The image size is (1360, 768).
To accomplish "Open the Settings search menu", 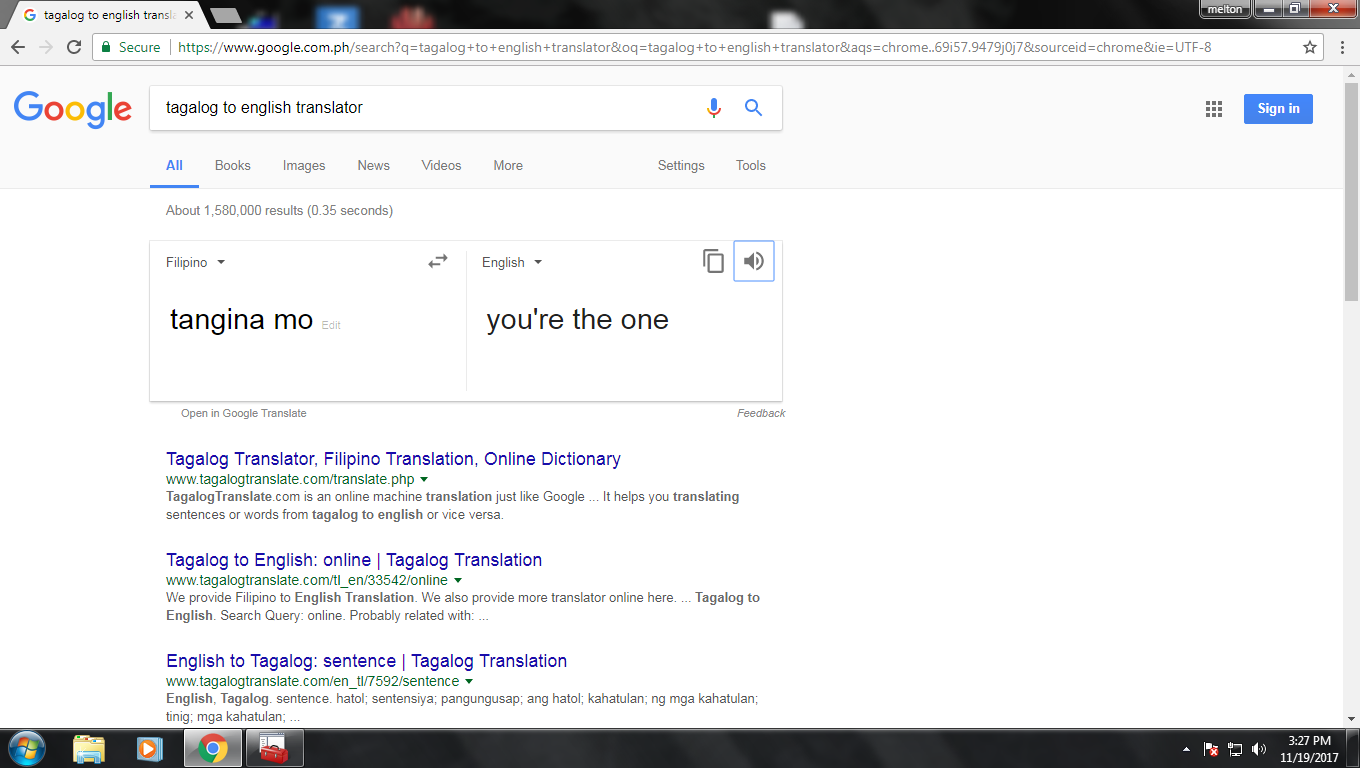I will (681, 166).
